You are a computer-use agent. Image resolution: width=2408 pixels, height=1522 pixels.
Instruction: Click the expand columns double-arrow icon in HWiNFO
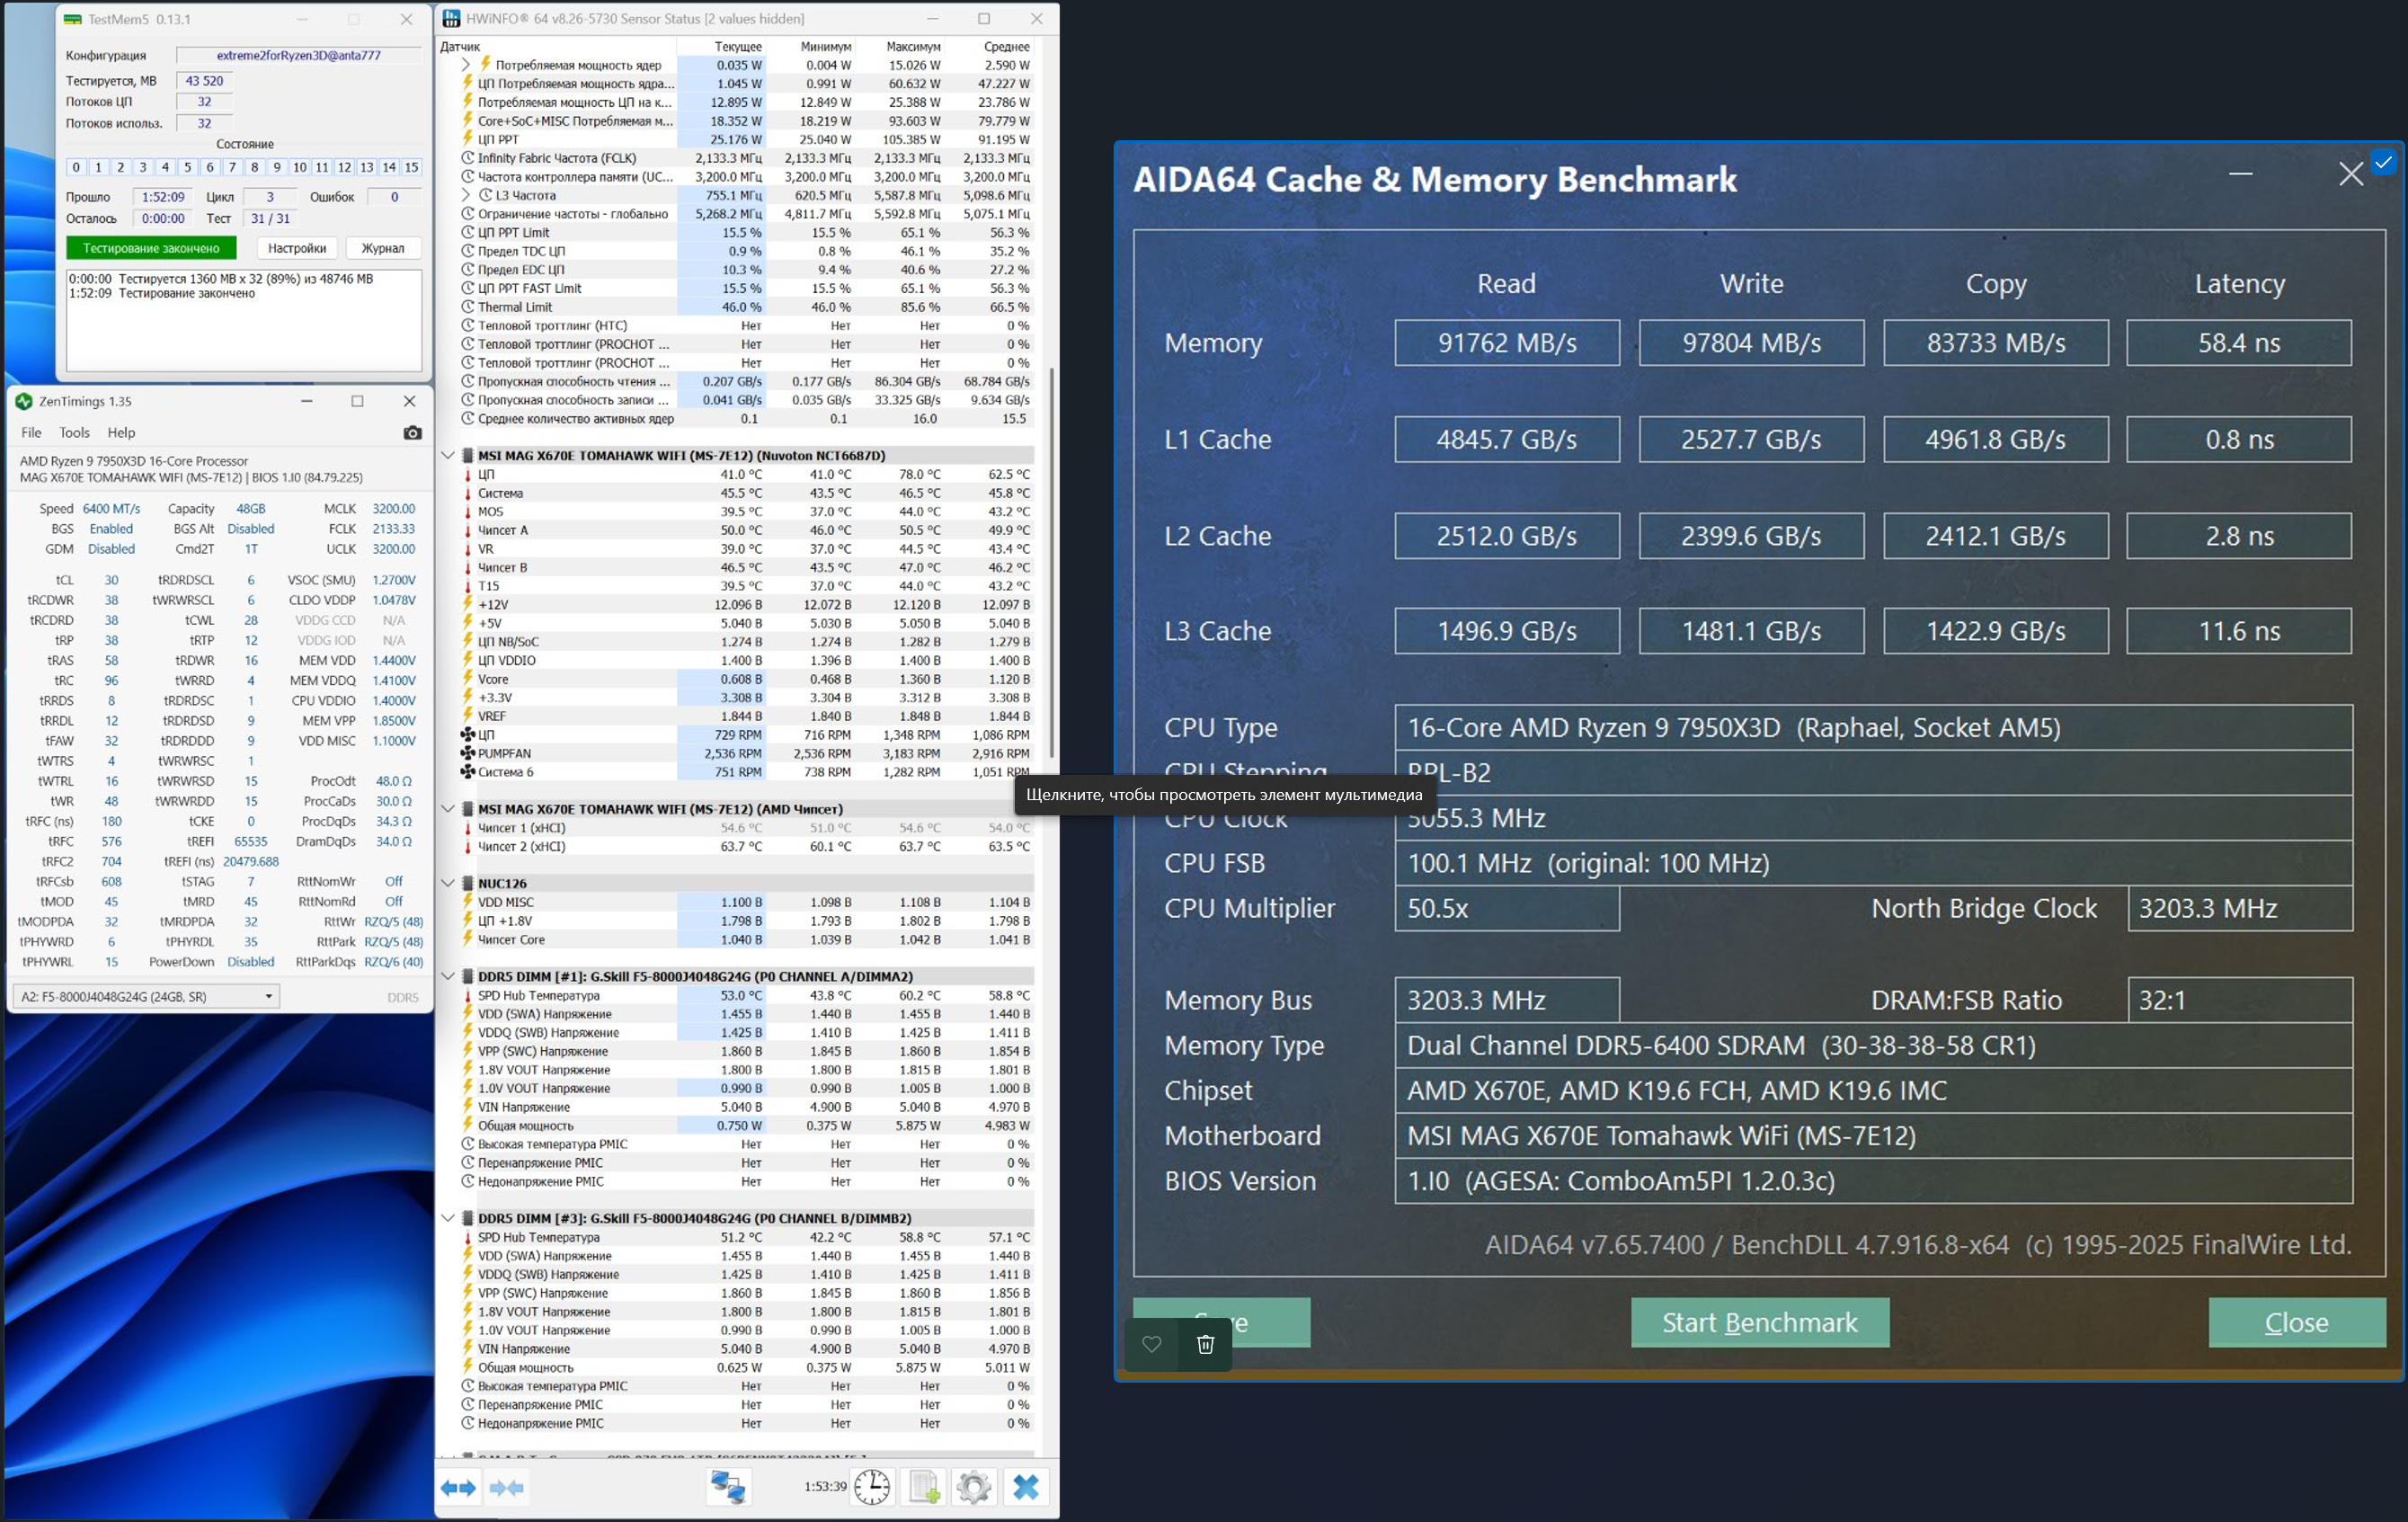coord(458,1488)
